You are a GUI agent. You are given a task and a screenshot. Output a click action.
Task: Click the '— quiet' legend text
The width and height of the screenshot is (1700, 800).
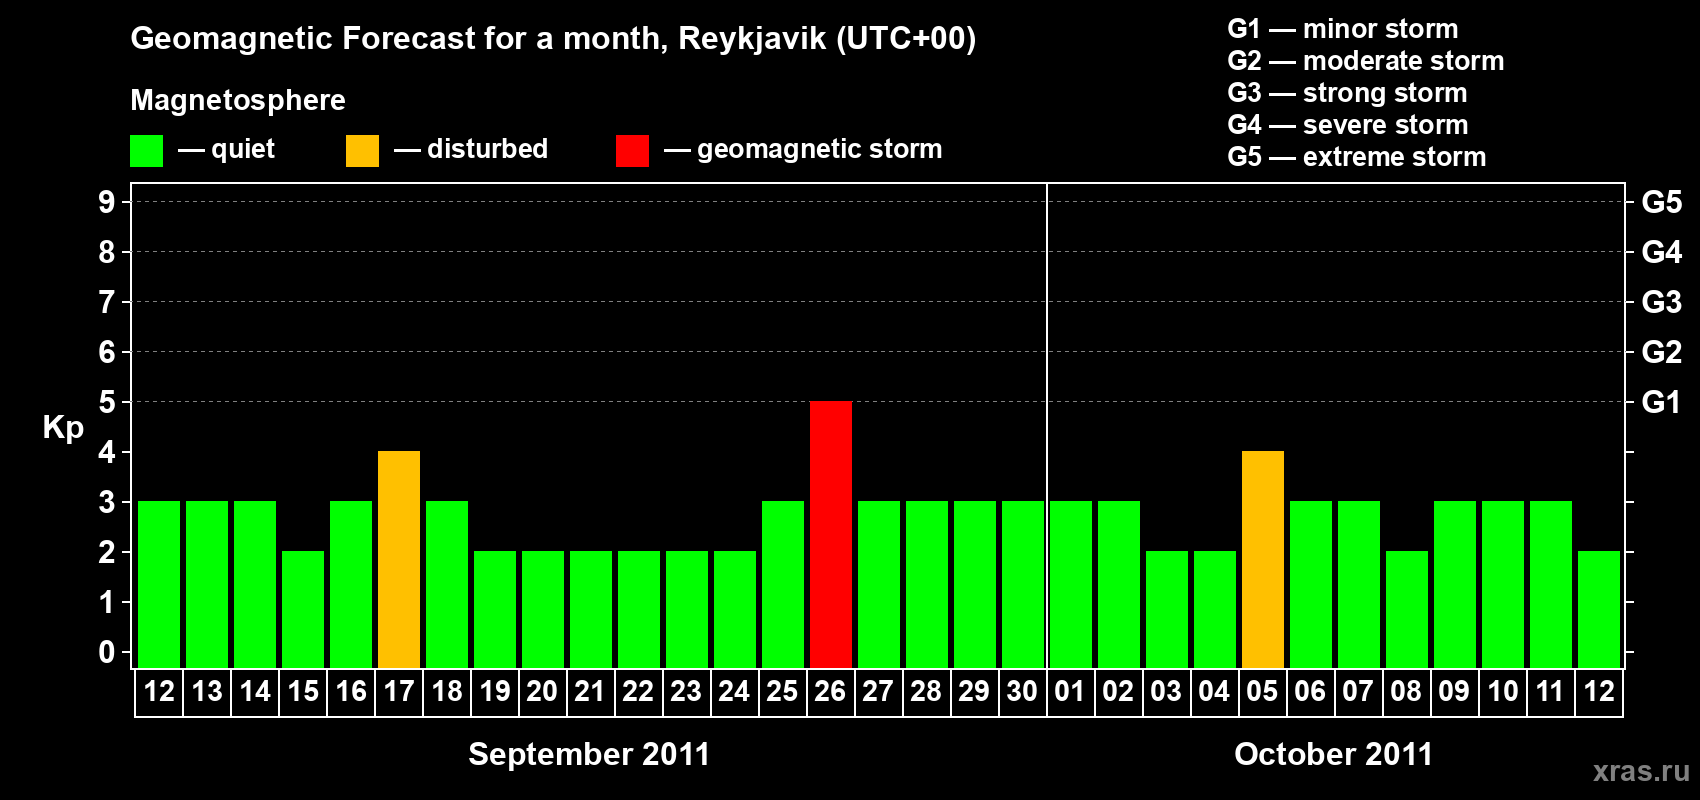226,149
